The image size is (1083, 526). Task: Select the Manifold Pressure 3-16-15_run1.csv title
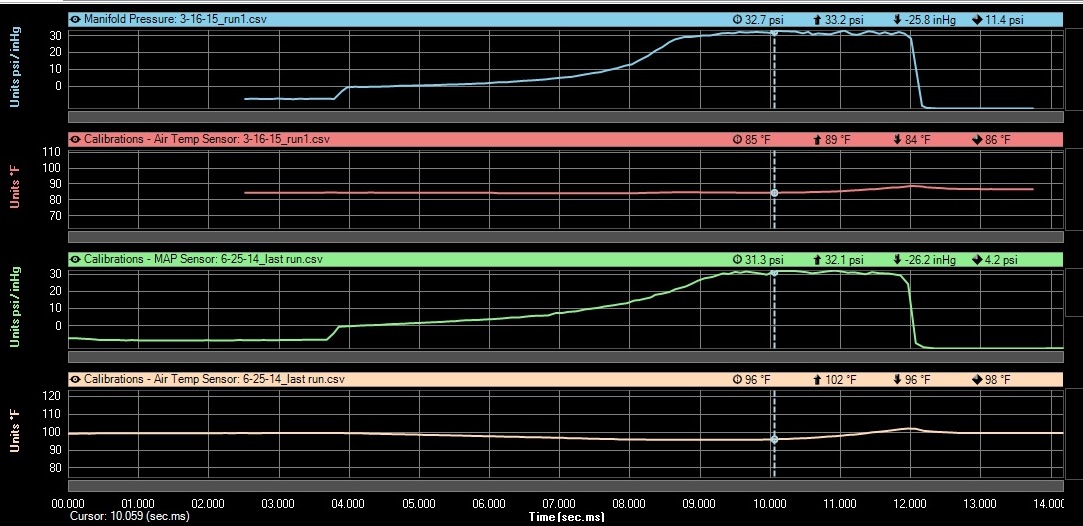200,19
